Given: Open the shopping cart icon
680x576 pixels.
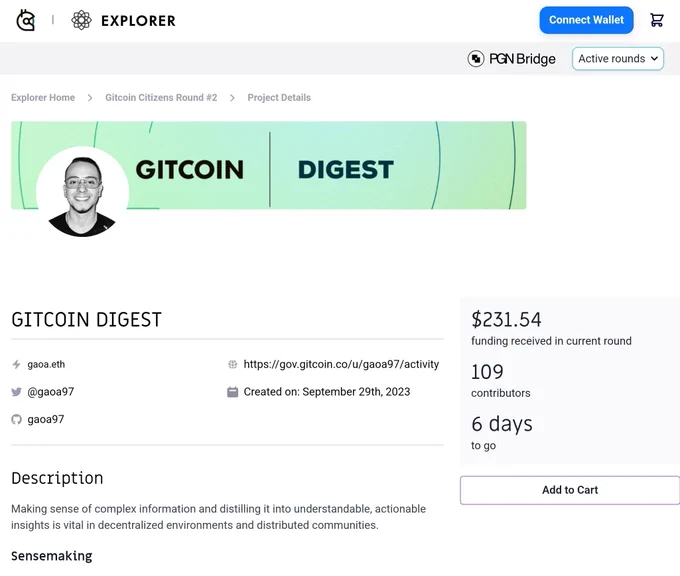Looking at the screenshot, I should click(x=657, y=20).
